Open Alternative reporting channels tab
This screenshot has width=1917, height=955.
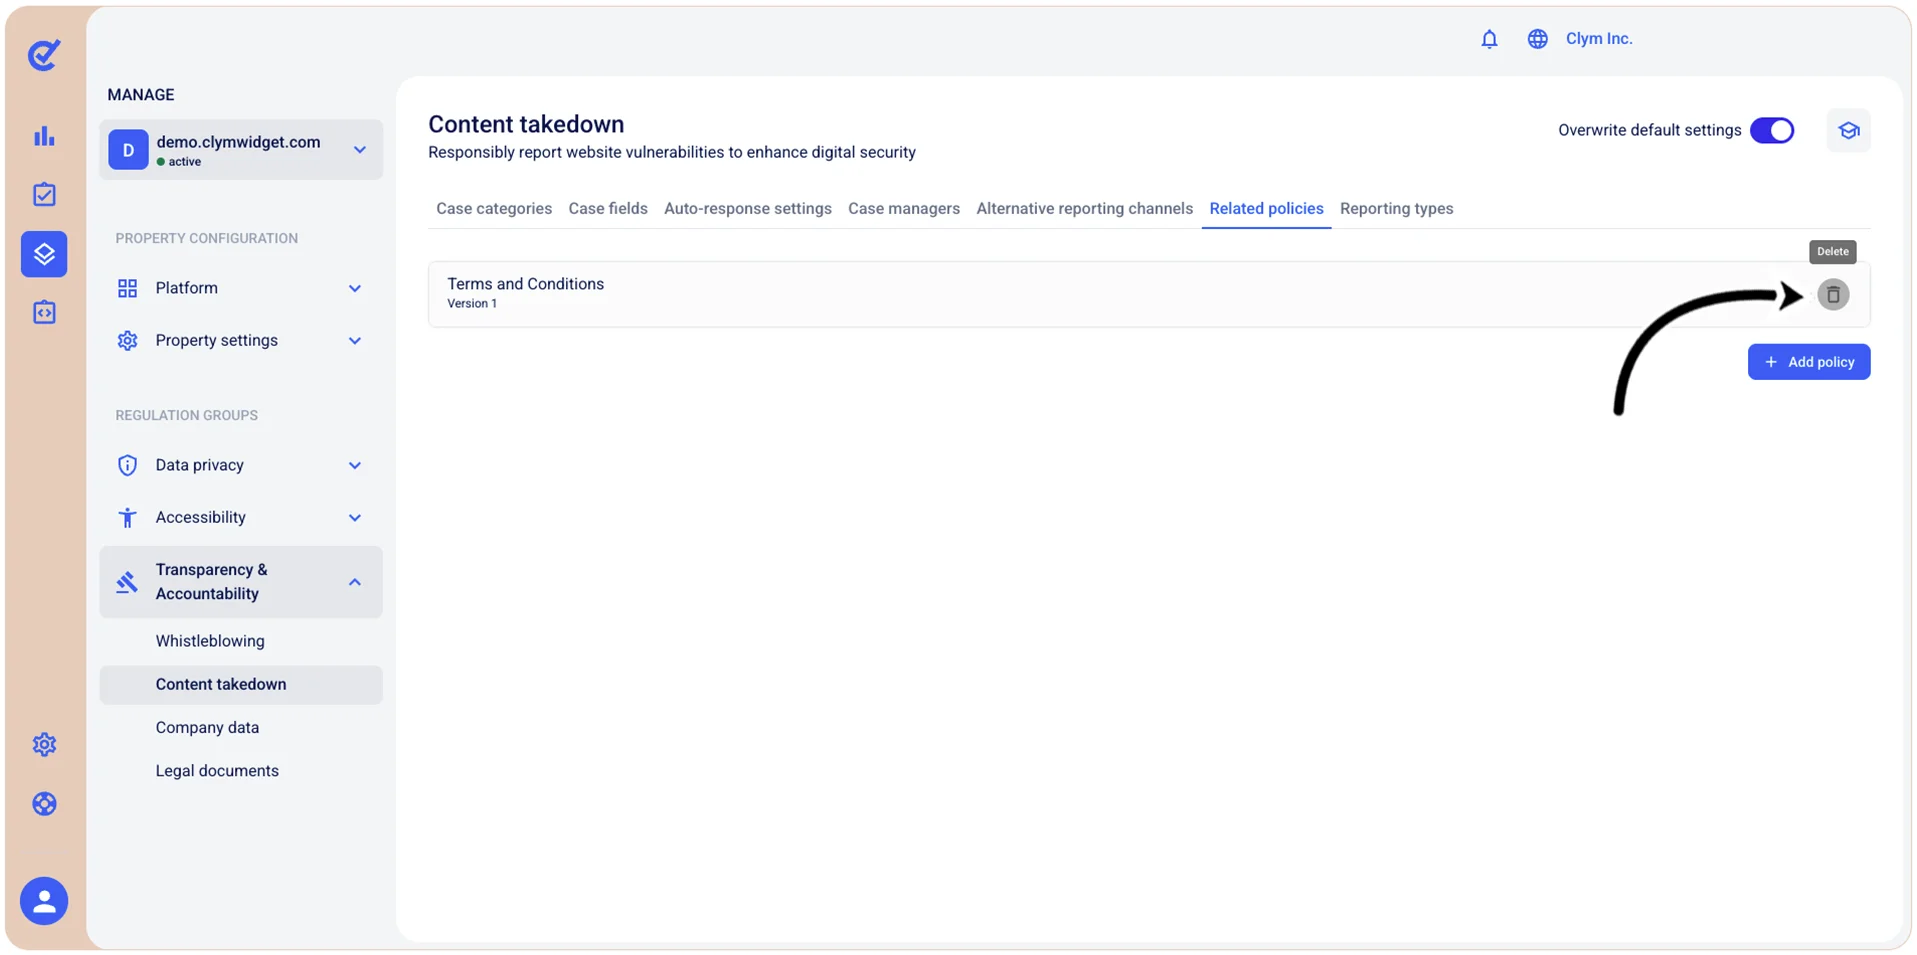click(x=1085, y=209)
